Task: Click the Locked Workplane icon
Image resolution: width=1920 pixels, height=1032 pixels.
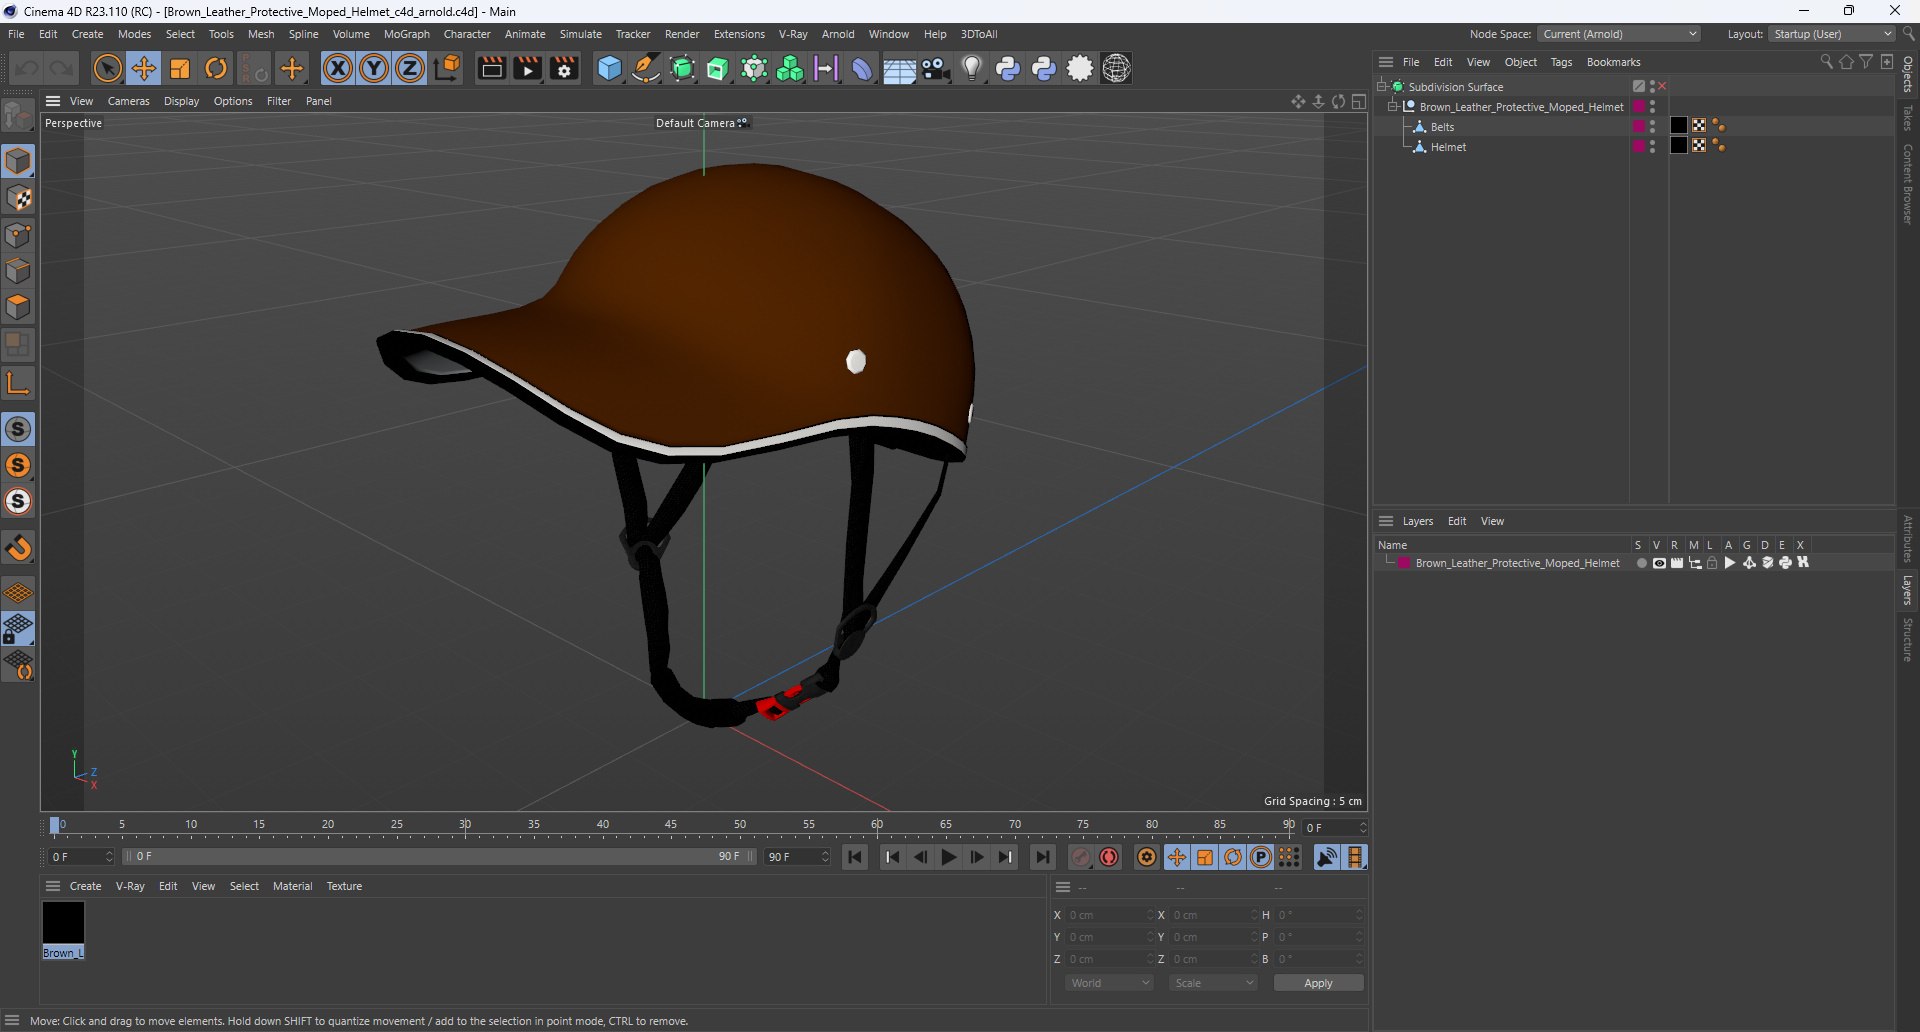Action: click(x=18, y=629)
